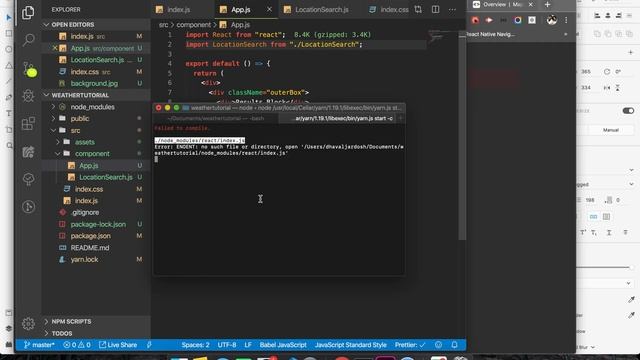Open the Manage gear icon
Image resolution: width=640 pixels, height=360 pixels.
pyautogui.click(x=28, y=324)
